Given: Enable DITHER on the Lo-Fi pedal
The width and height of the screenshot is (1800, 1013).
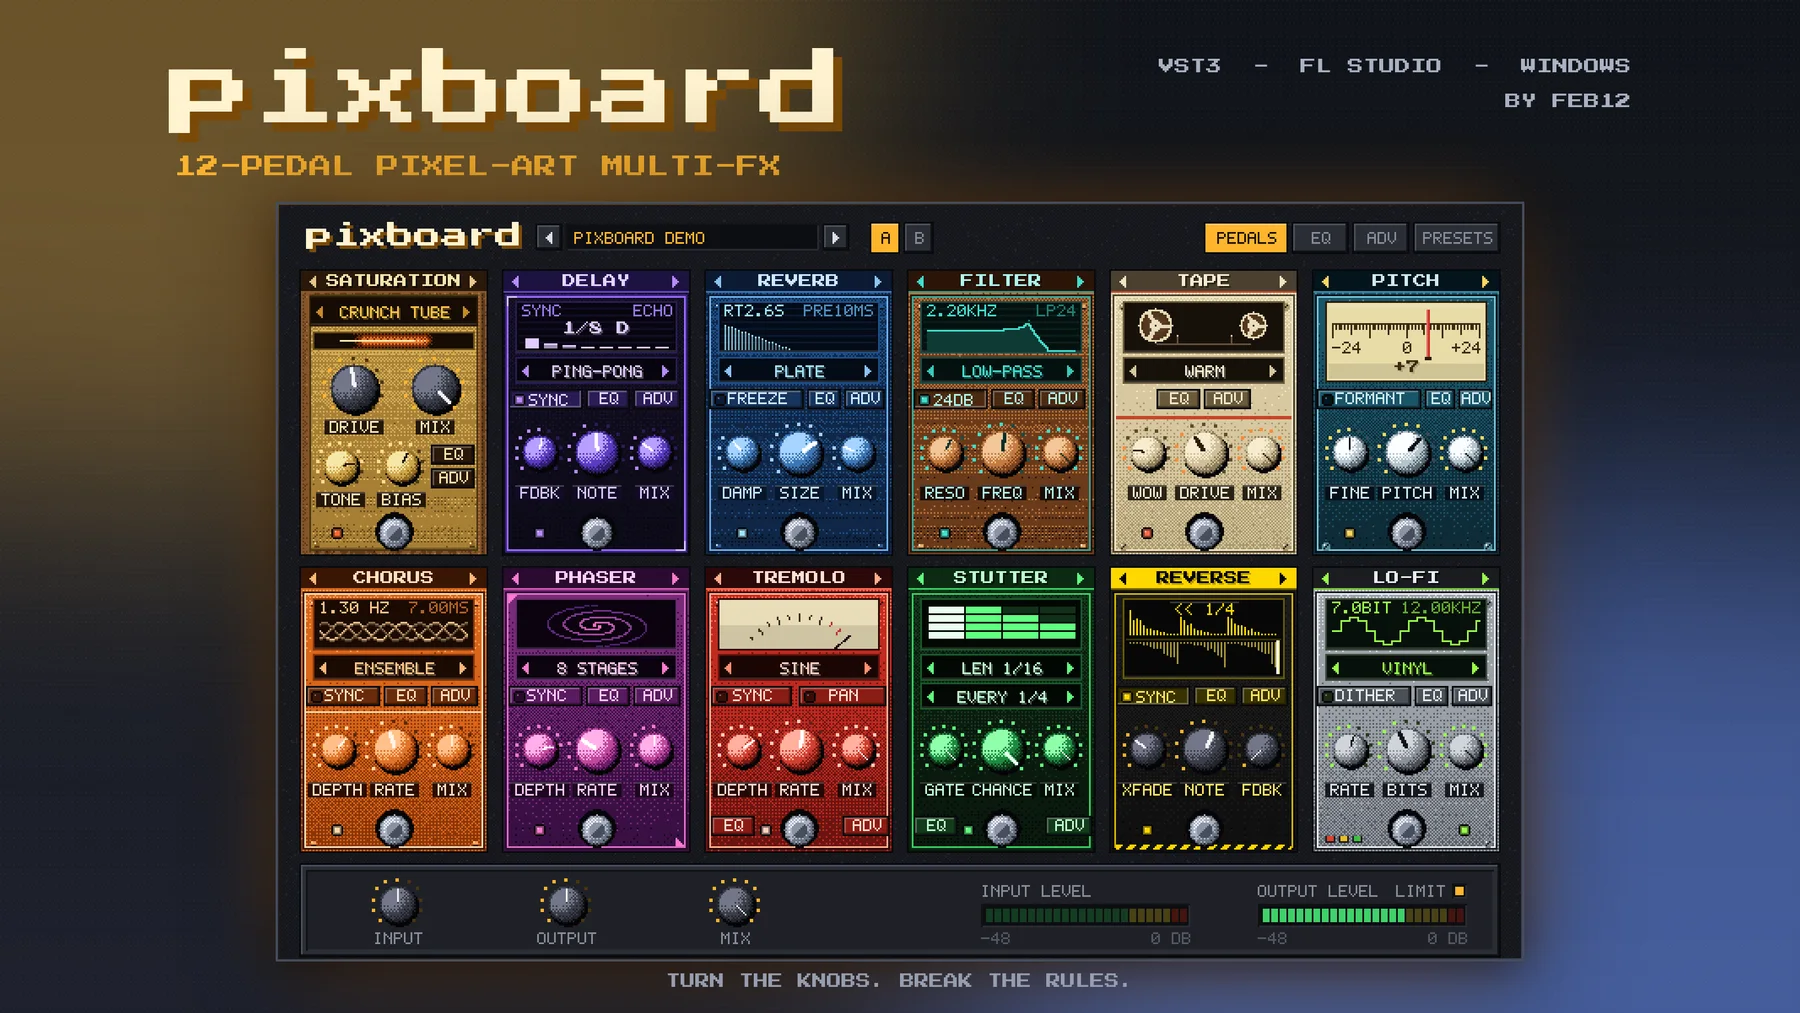Looking at the screenshot, I should pyautogui.click(x=1364, y=695).
